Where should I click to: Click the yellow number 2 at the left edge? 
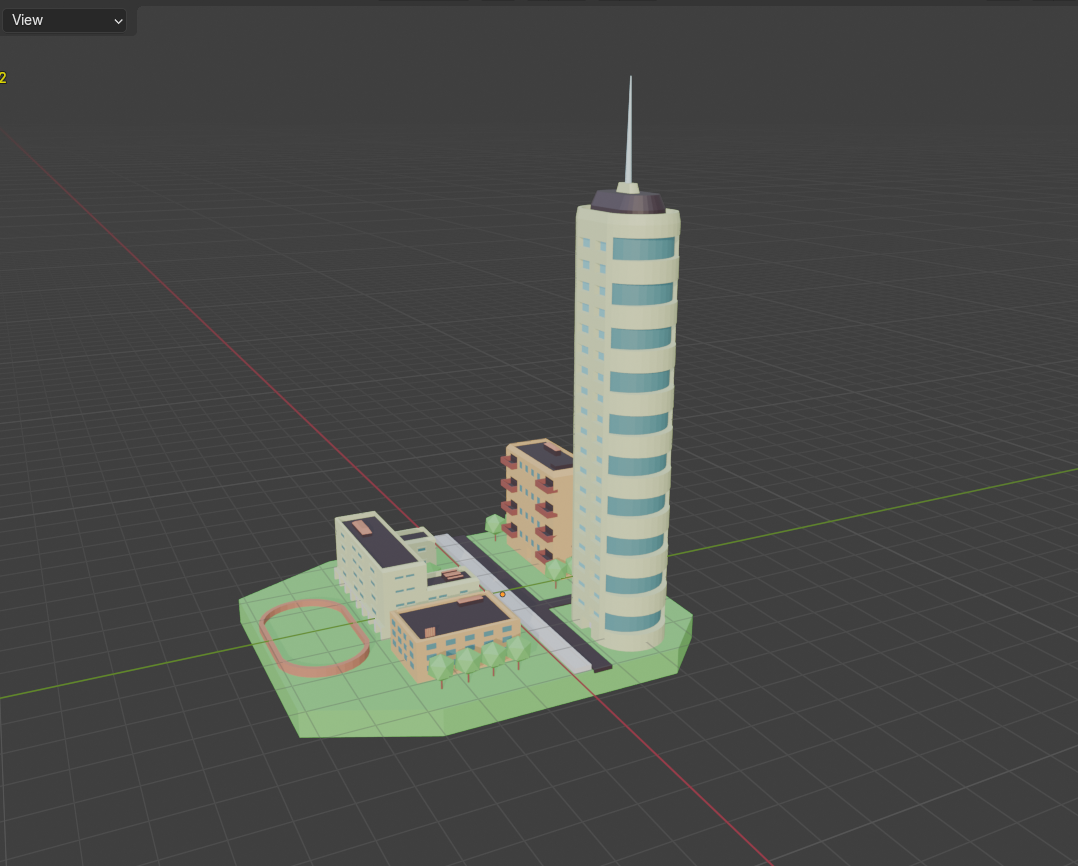pyautogui.click(x=3, y=78)
